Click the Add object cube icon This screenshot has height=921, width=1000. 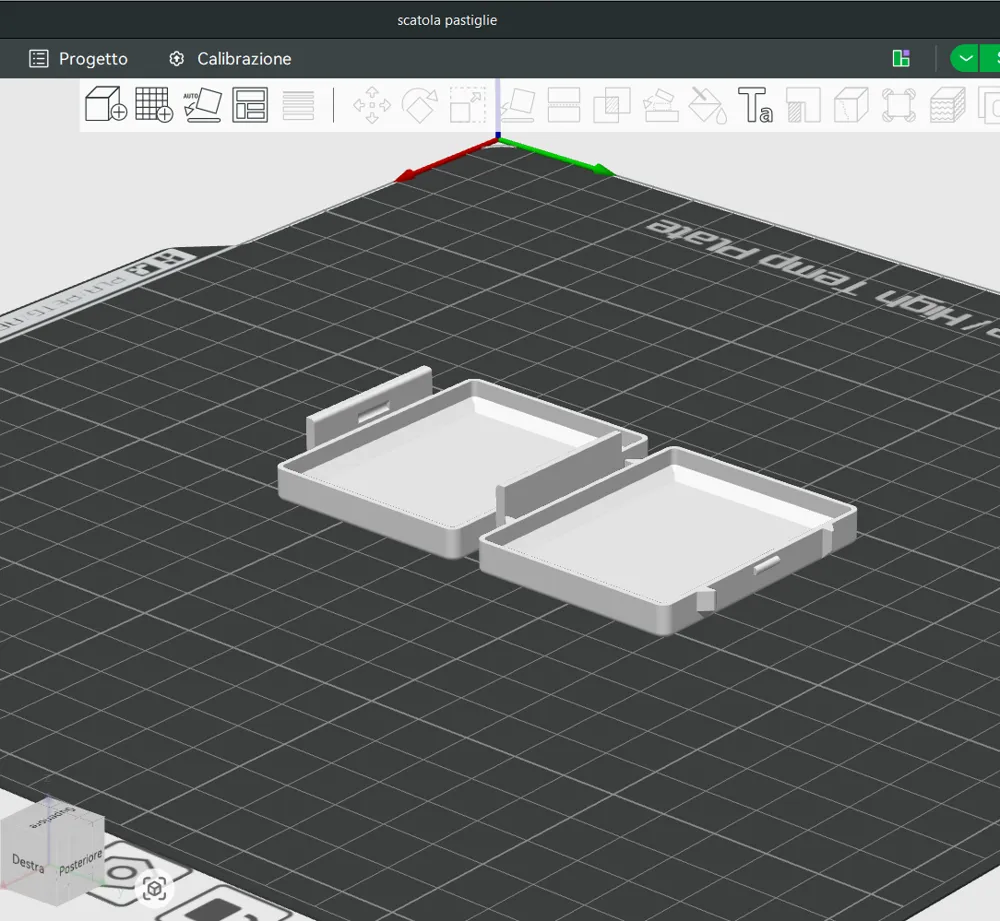106,104
